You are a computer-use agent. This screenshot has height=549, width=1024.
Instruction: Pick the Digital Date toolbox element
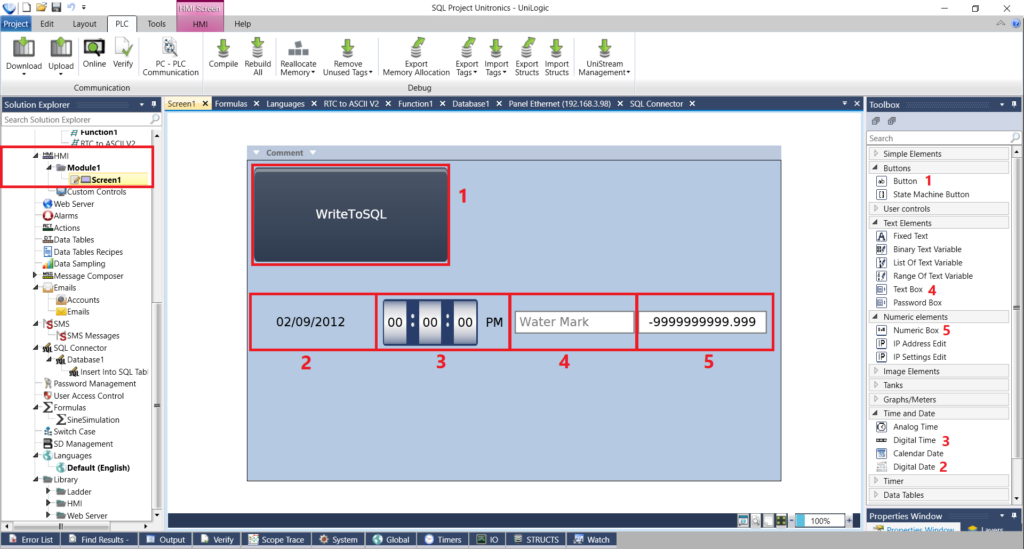[914, 467]
